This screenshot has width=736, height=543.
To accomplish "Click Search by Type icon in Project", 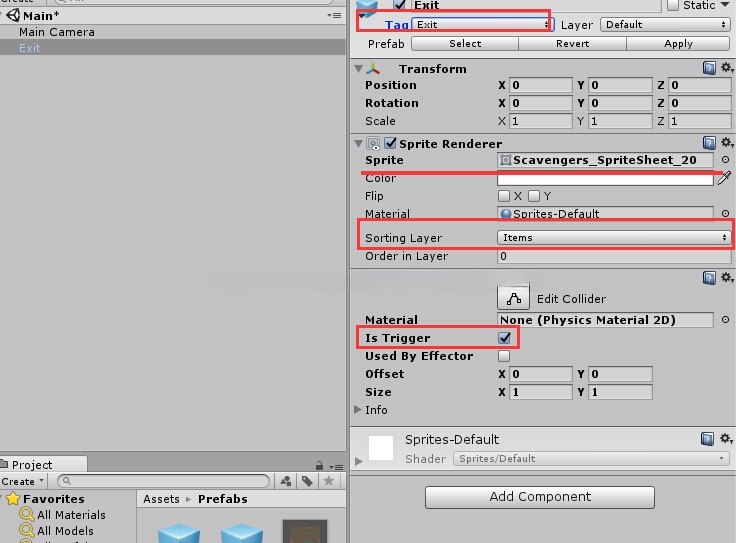I will click(285, 481).
